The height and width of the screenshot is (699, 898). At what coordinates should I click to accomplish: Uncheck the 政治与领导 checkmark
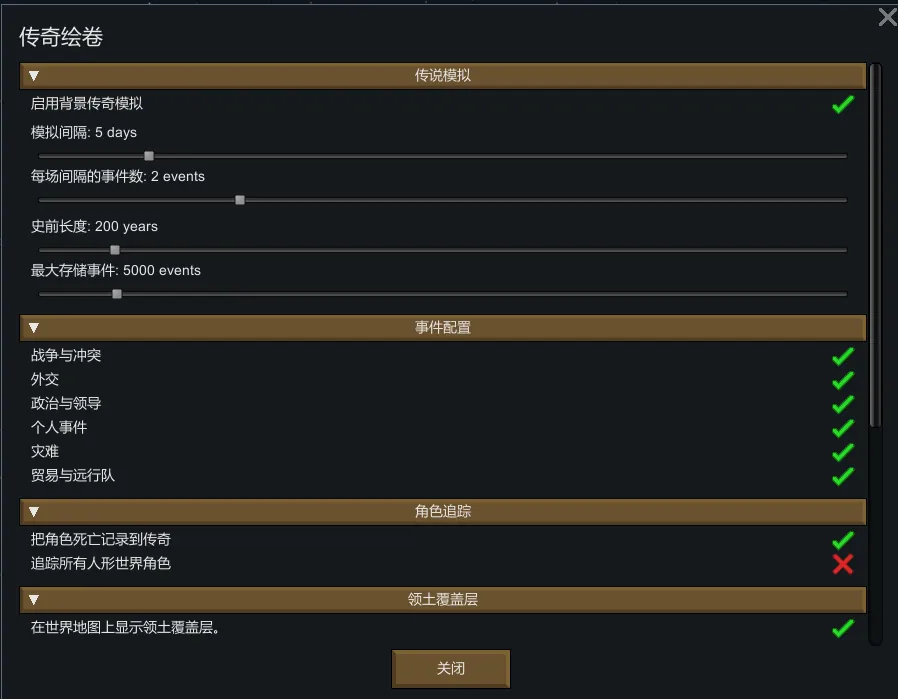point(843,404)
